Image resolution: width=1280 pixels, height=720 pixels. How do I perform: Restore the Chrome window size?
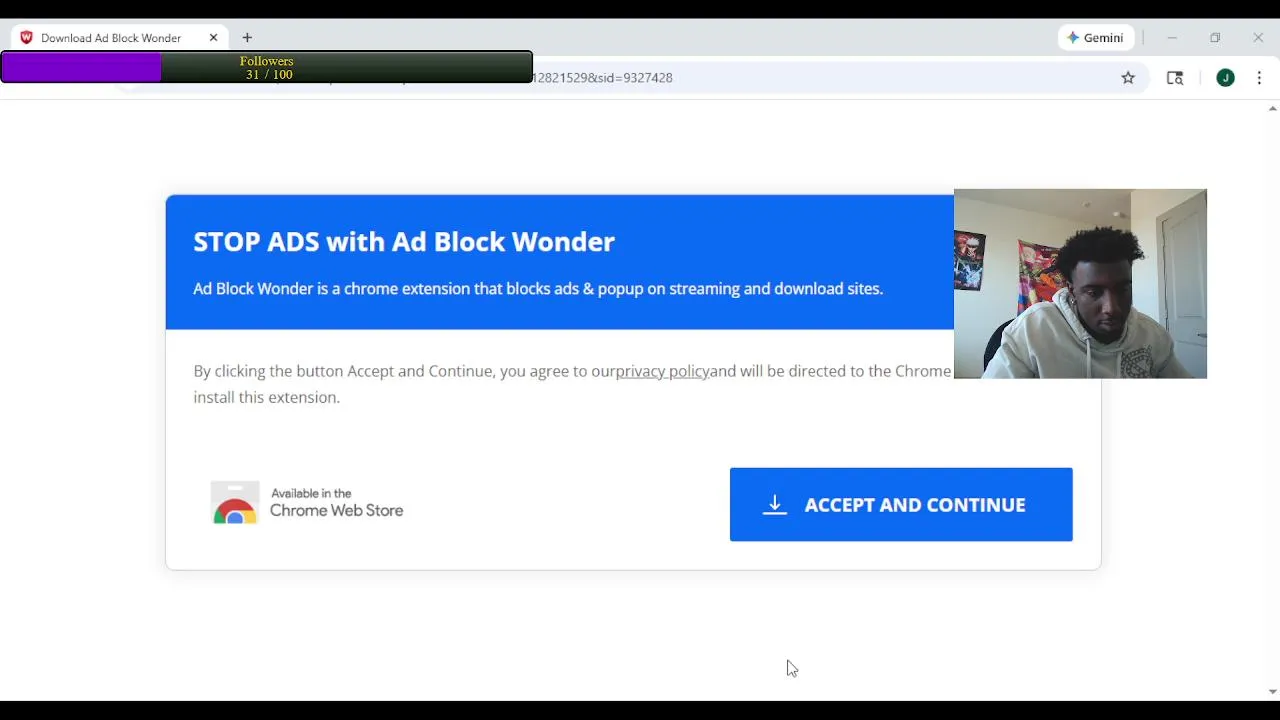click(1215, 38)
